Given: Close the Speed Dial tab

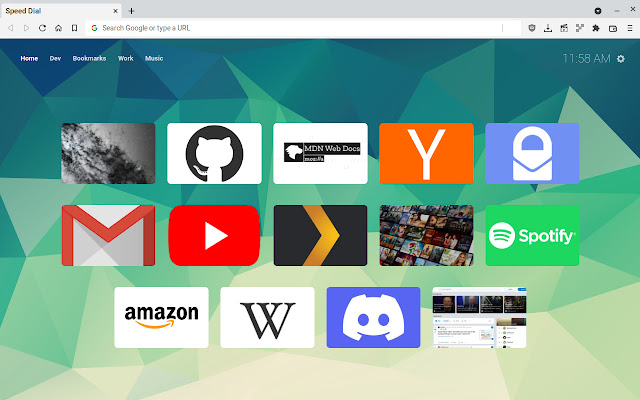Looking at the screenshot, I should (x=116, y=11).
